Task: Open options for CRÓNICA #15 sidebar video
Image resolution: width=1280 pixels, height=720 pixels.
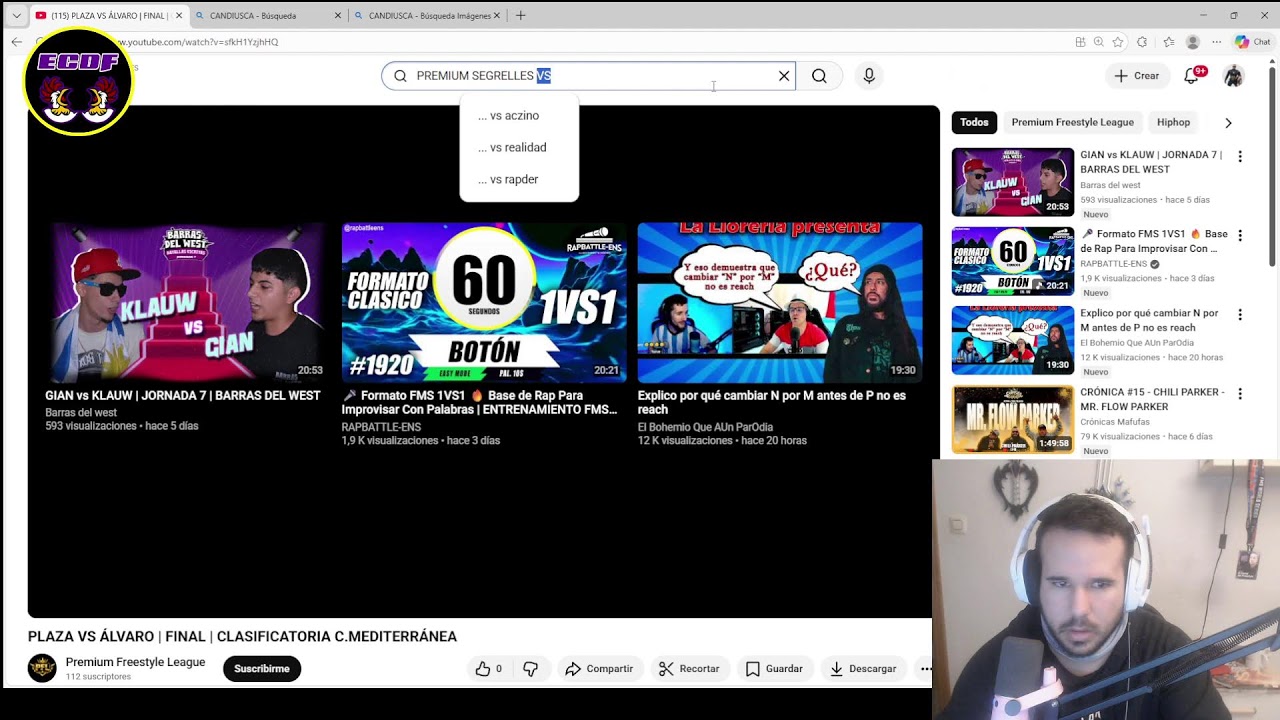Action: (1240, 394)
